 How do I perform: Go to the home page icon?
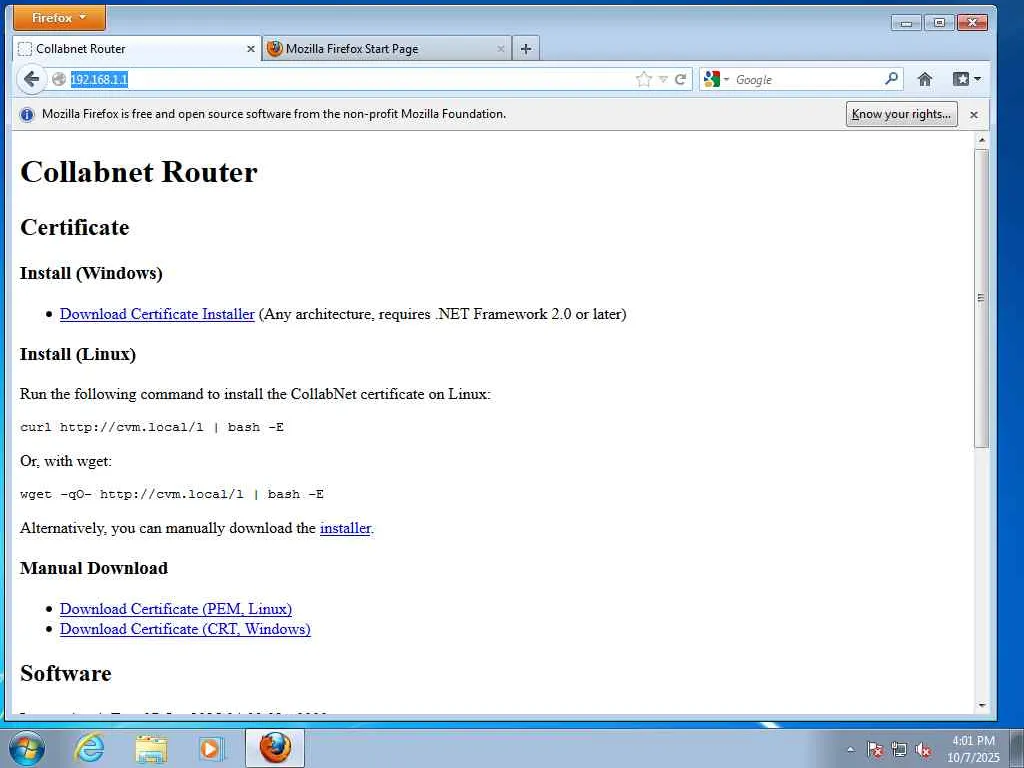925,79
